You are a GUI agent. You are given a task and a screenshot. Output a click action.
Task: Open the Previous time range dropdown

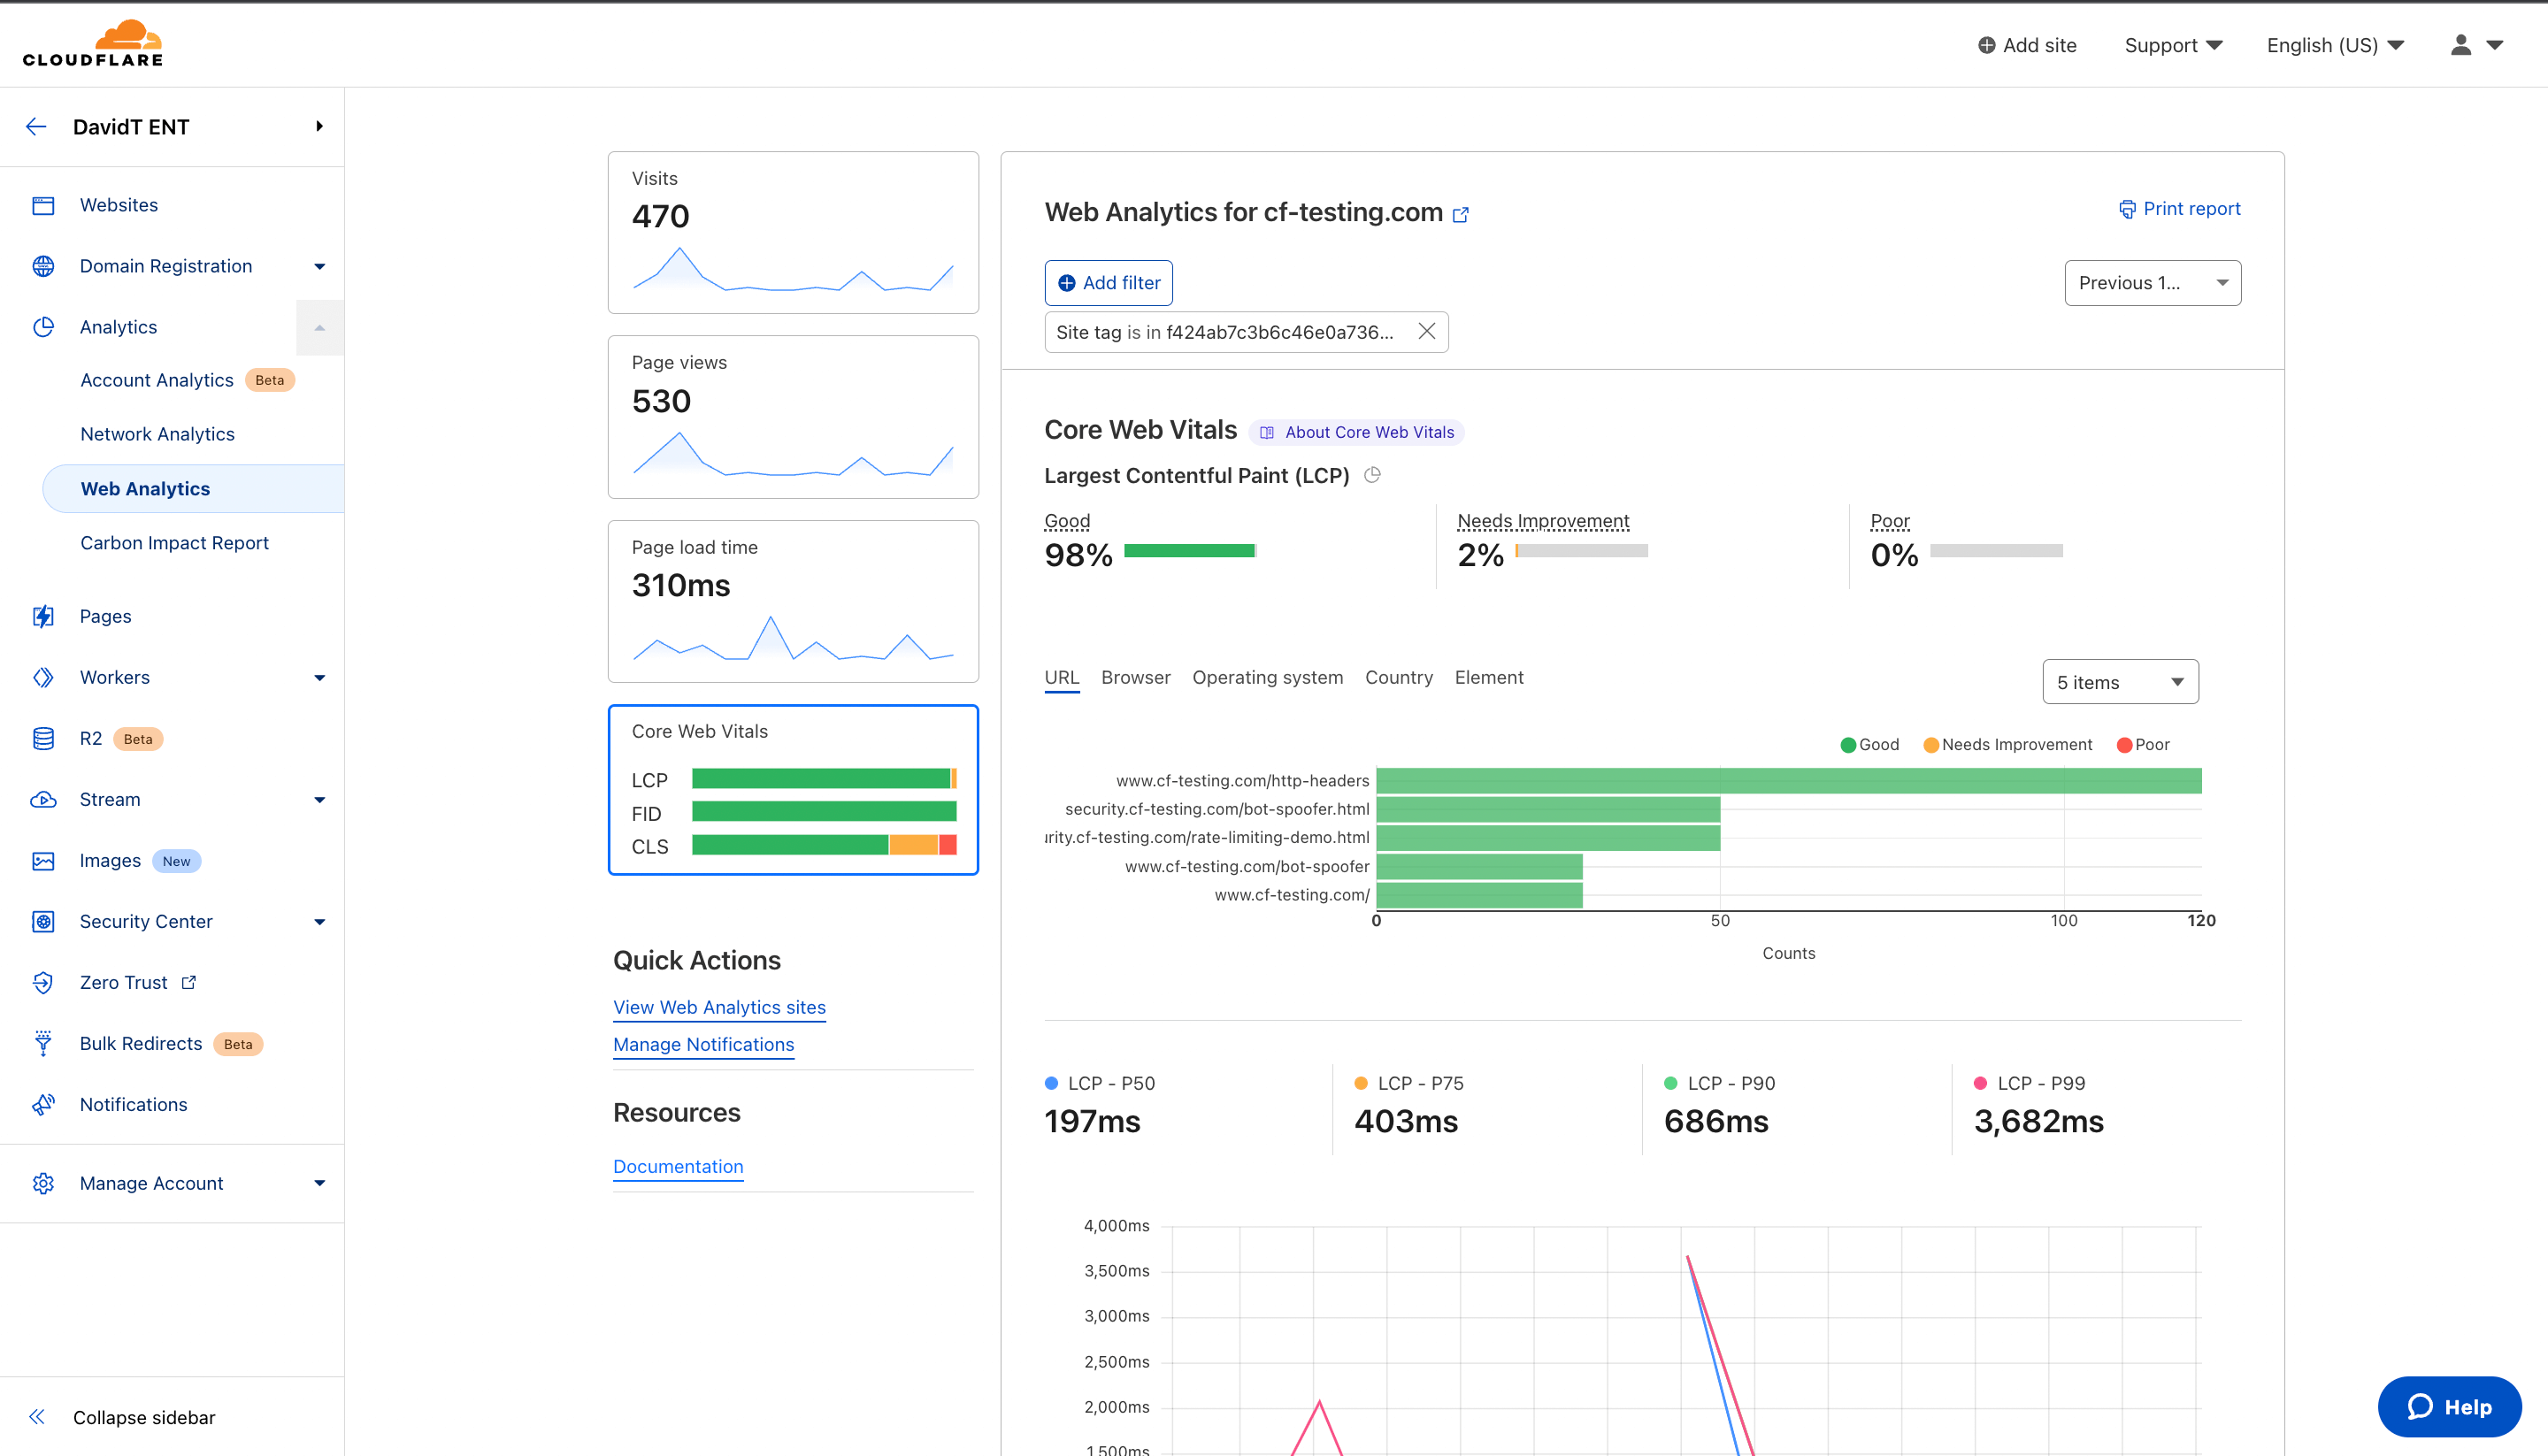pos(2152,283)
